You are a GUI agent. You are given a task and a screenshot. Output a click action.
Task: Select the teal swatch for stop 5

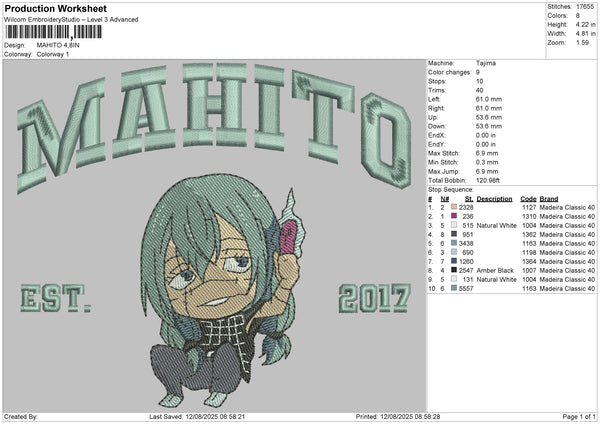click(455, 244)
